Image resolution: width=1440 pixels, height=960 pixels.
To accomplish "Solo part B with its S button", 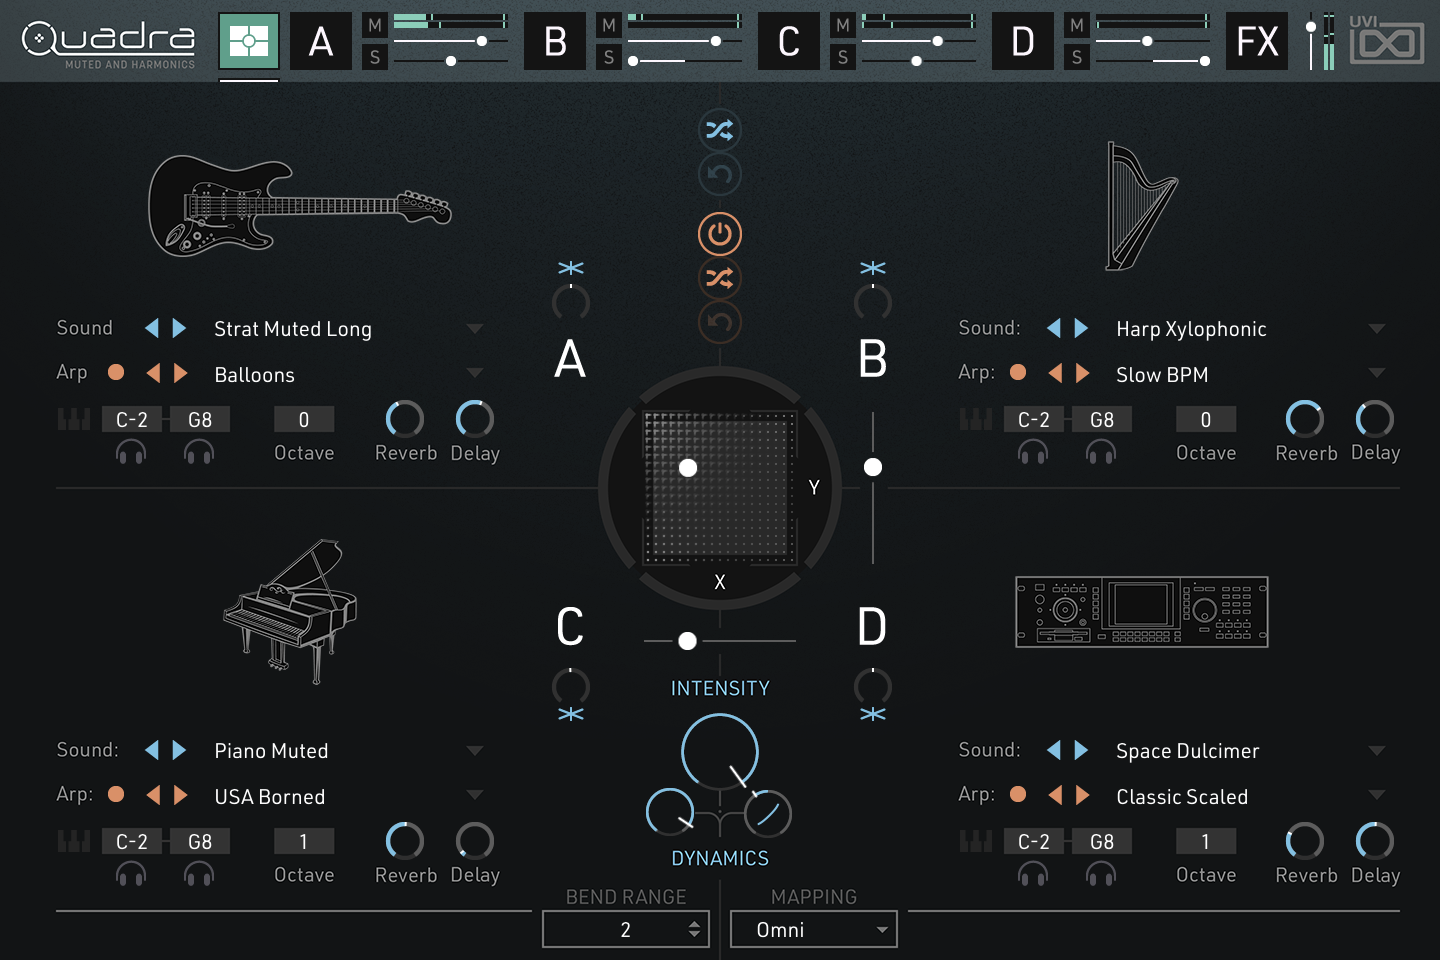I will 608,58.
